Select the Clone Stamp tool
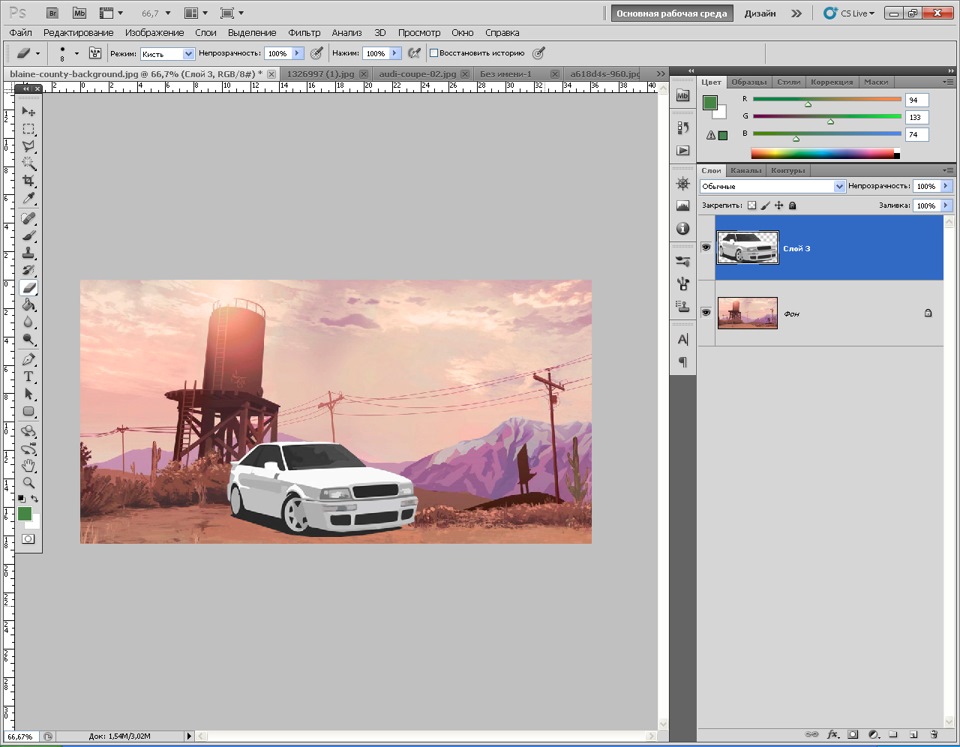960x747 pixels. click(28, 253)
